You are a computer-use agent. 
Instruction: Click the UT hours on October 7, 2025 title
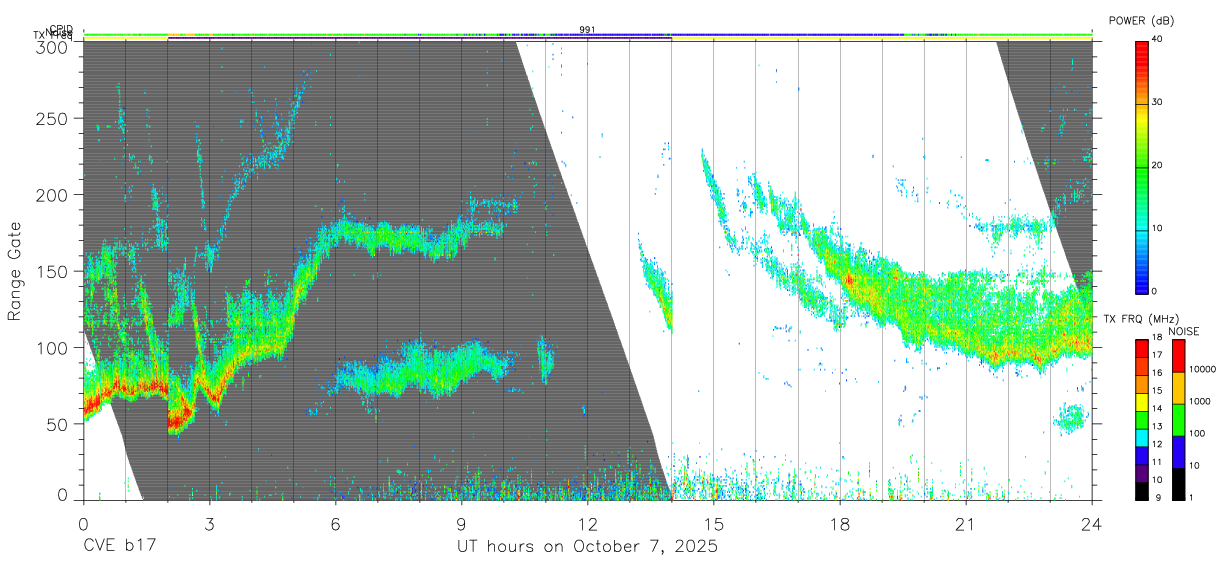587,547
